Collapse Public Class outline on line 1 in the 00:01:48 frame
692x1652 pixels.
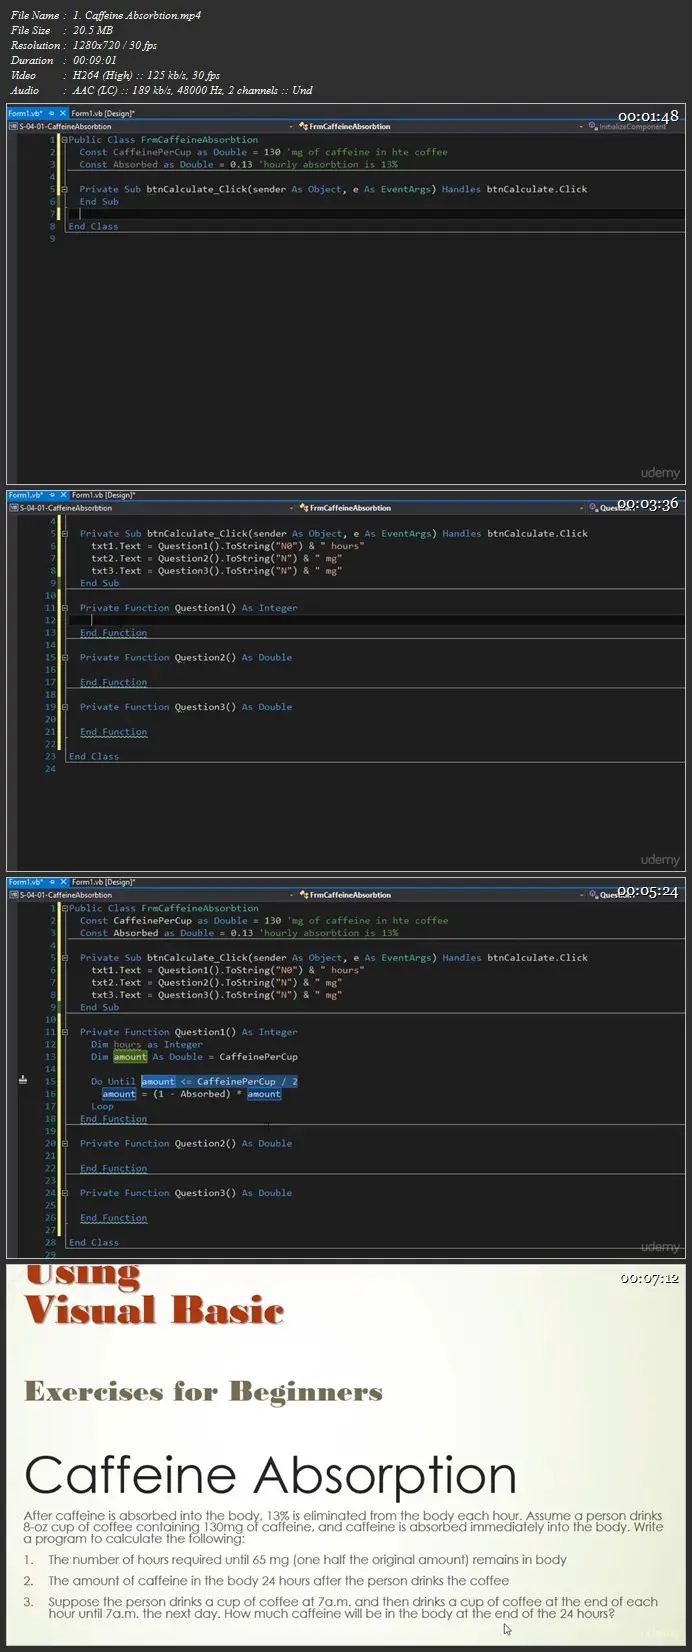pyautogui.click(x=64, y=140)
